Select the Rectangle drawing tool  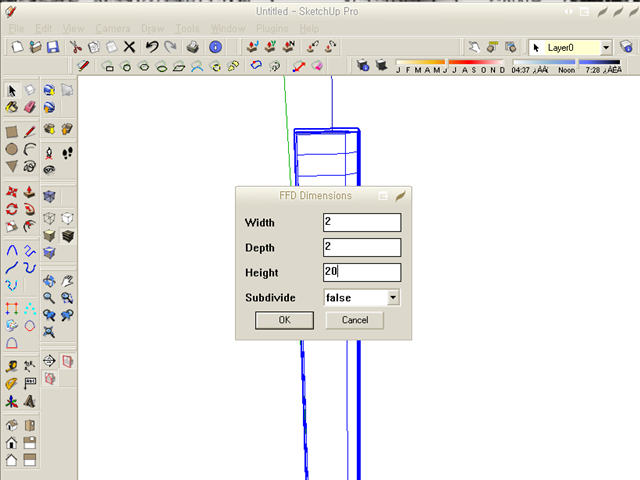point(12,132)
